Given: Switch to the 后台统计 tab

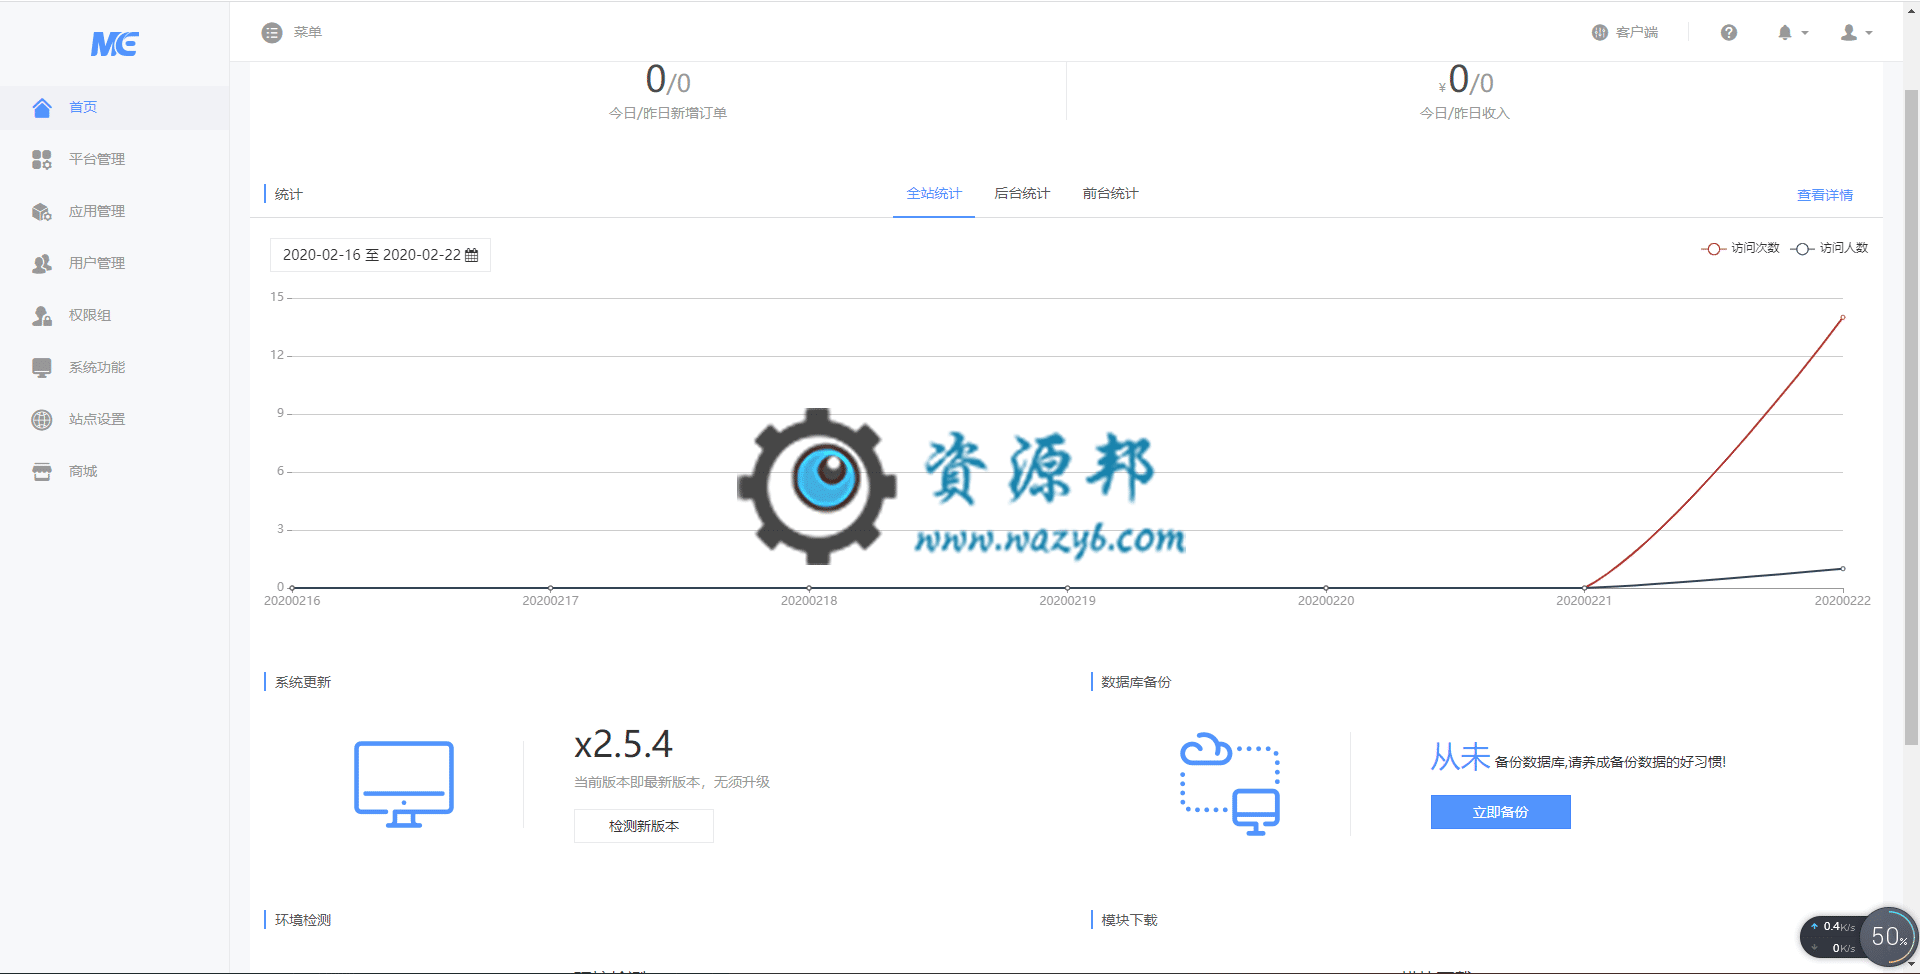Looking at the screenshot, I should coord(1022,194).
